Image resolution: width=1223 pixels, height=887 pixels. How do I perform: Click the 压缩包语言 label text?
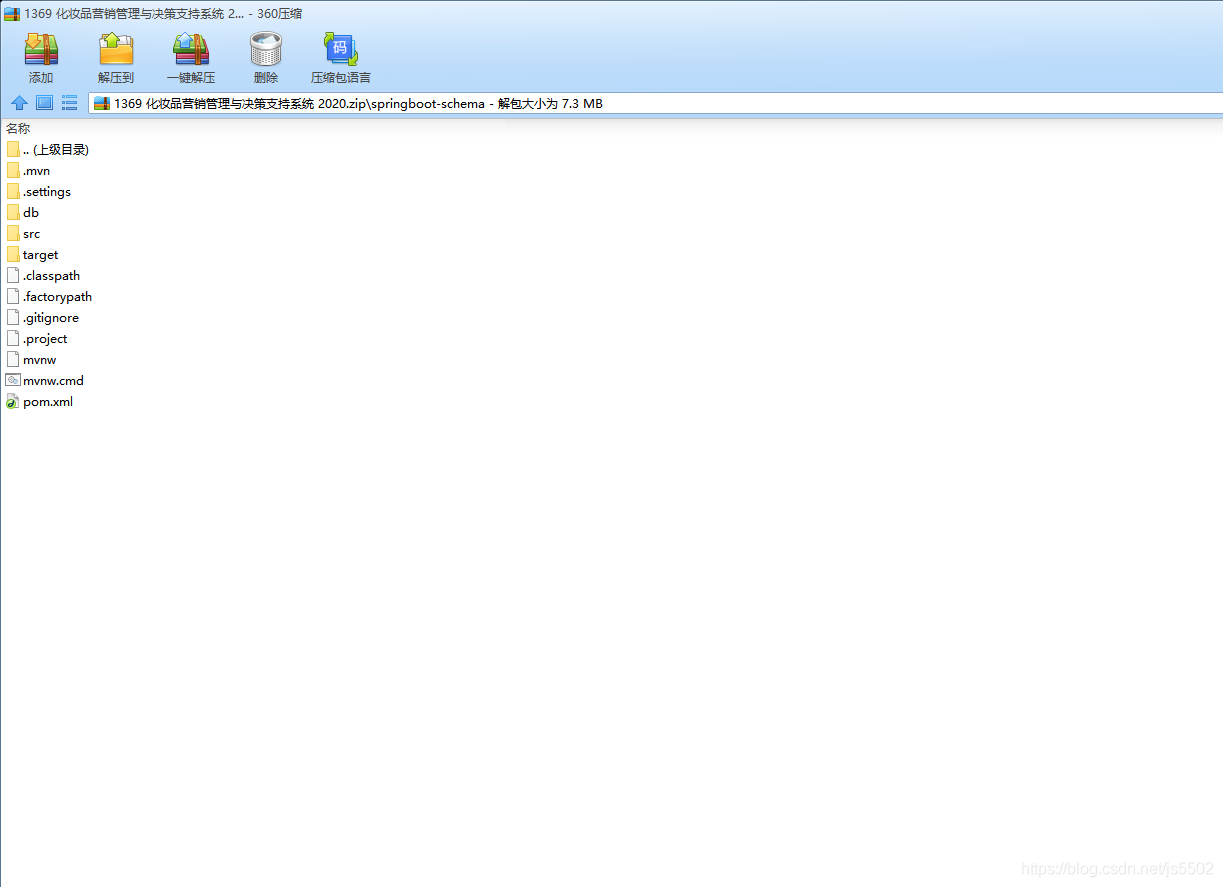point(341,78)
